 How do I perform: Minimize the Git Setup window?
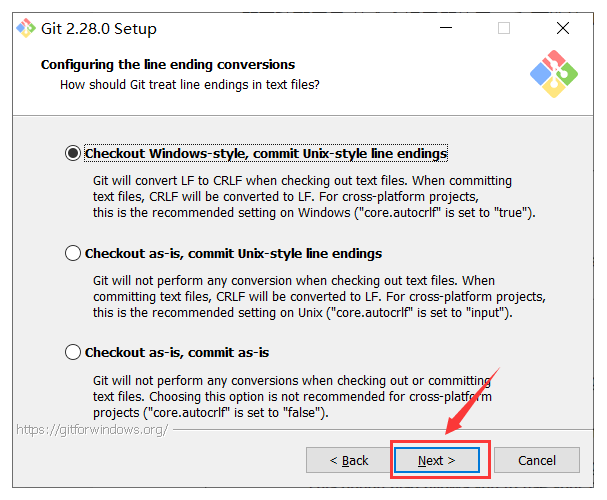coord(446,28)
